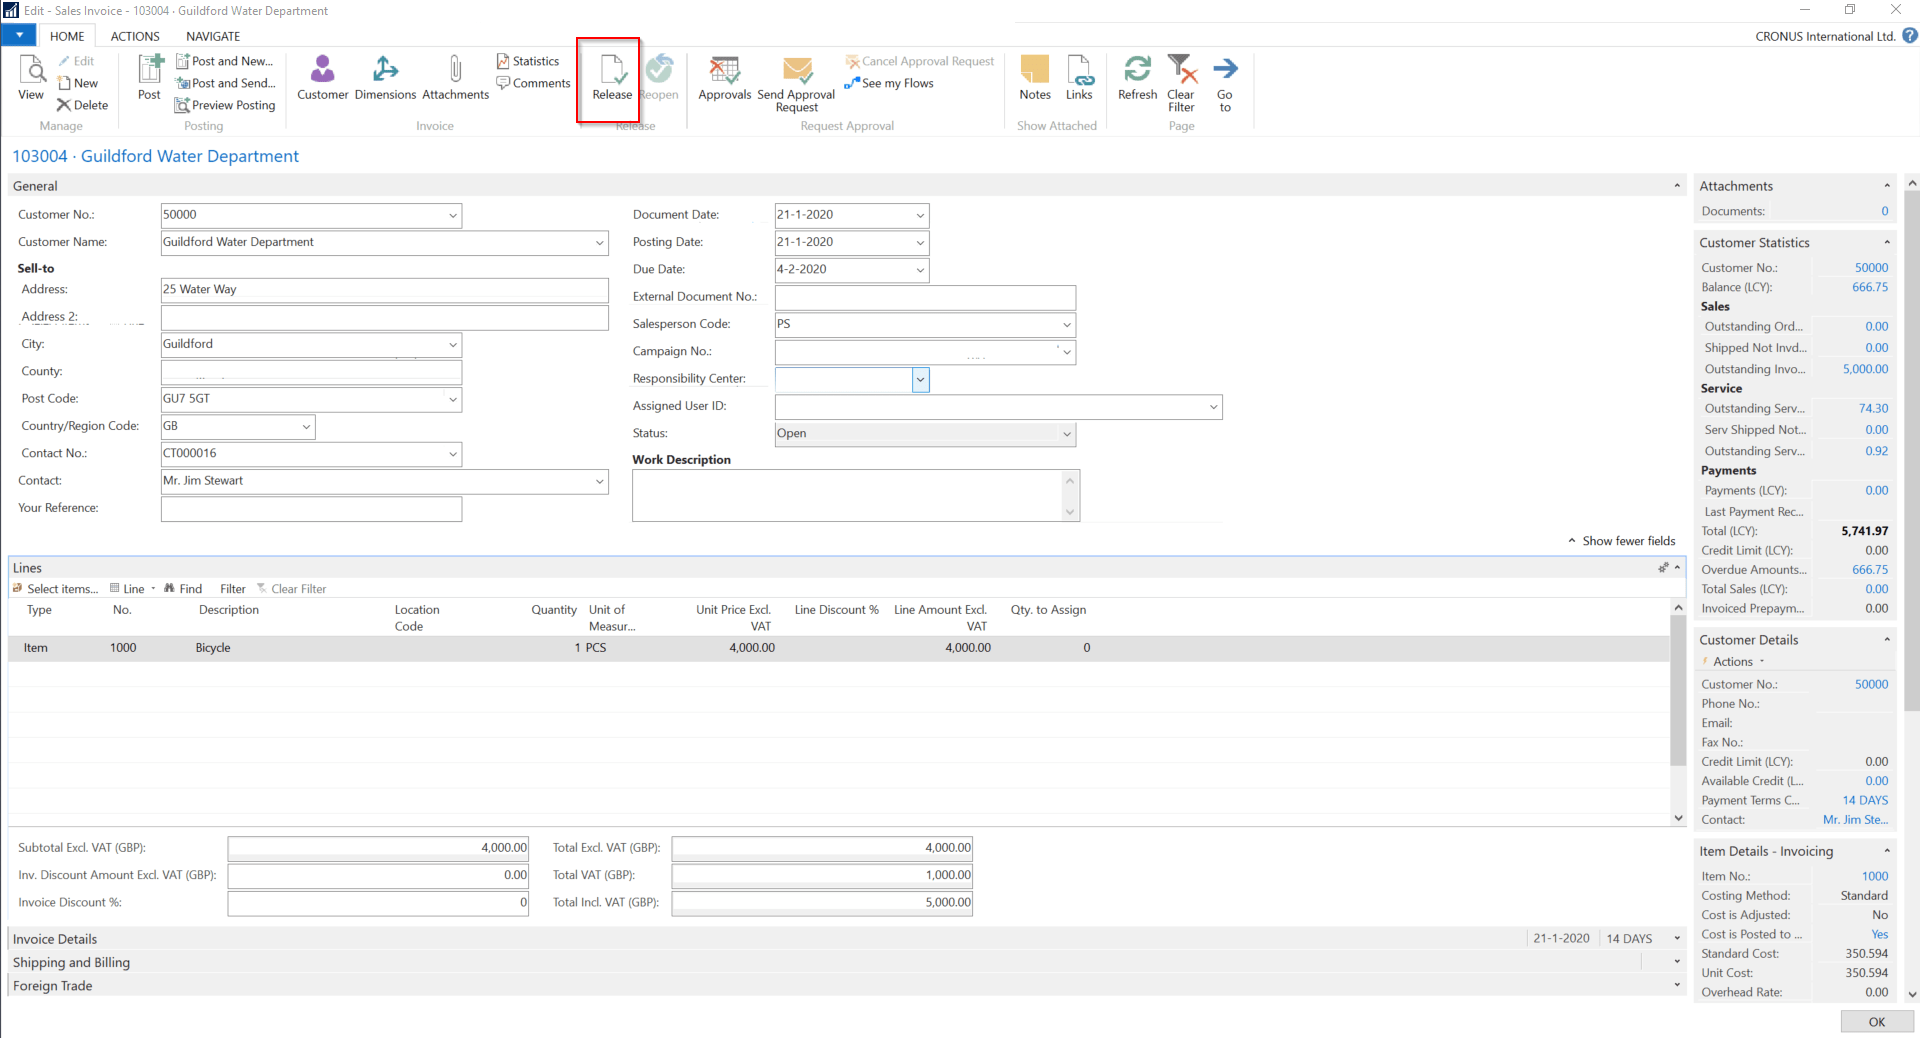
Task: Open the Document Date dropdown
Action: [920, 216]
